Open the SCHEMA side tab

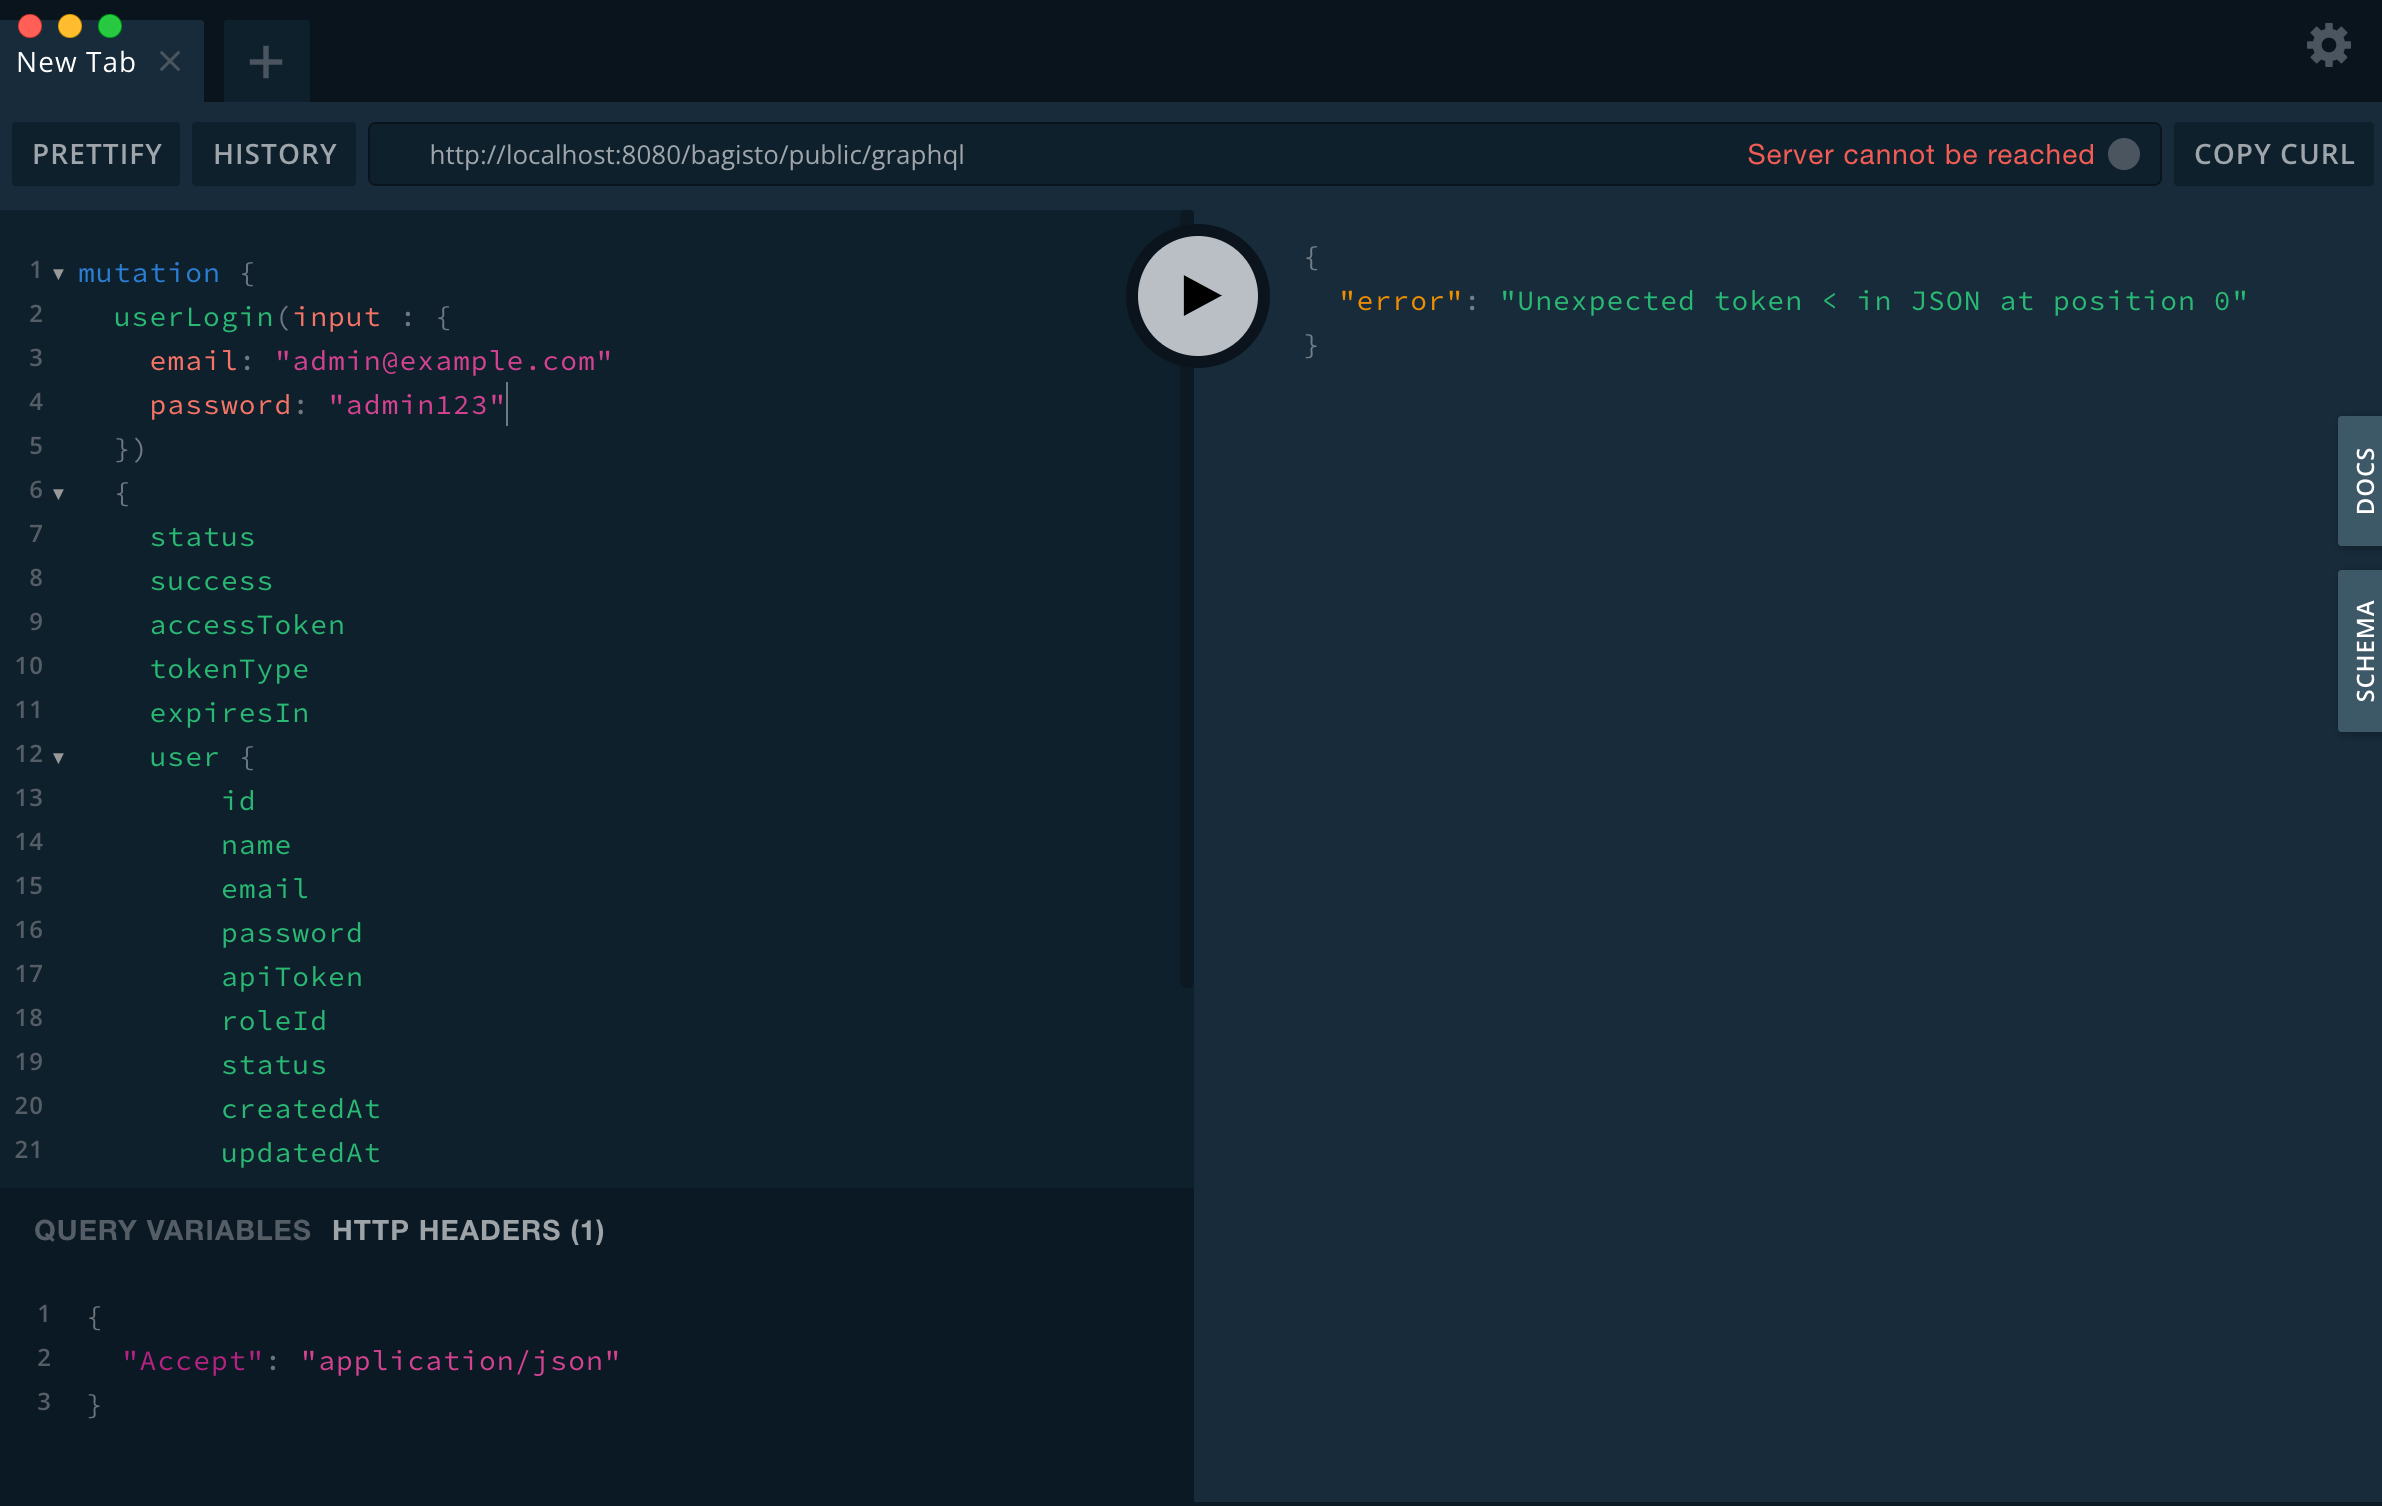pos(2361,651)
